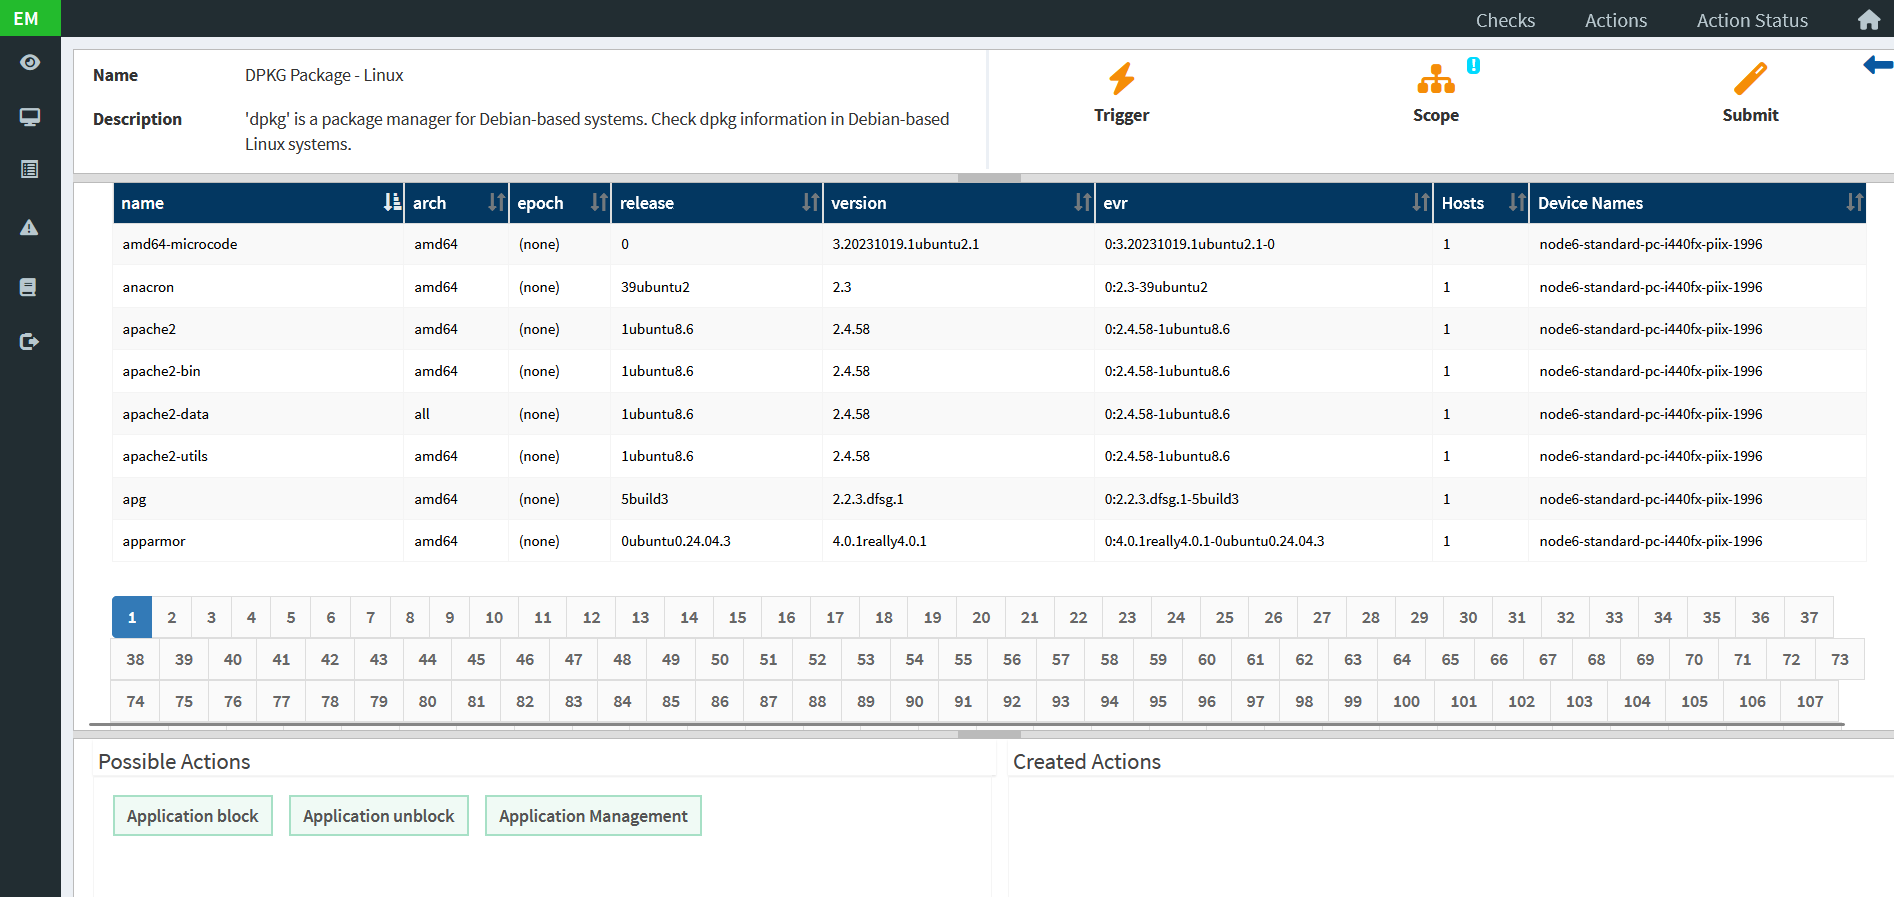Image resolution: width=1894 pixels, height=897 pixels.
Task: Click release 0ubuntu0.24.04.3 cell
Action: point(676,541)
